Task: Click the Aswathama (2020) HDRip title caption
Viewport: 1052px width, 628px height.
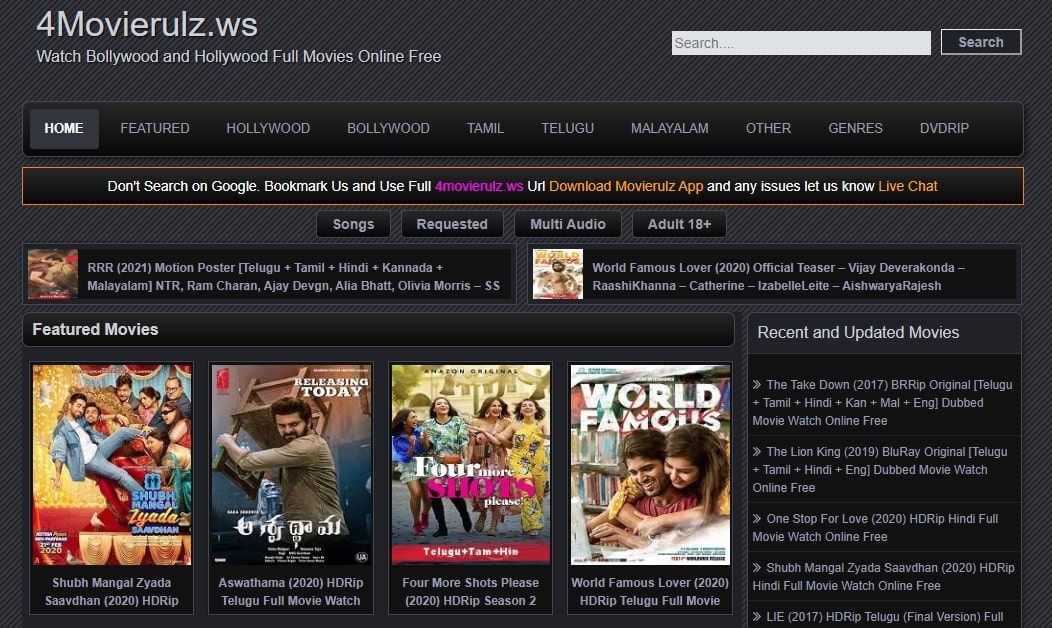Action: (x=291, y=592)
